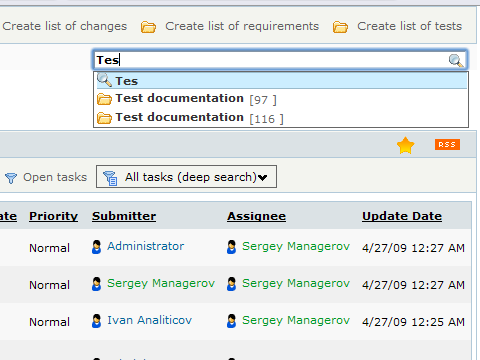Image resolution: width=480 pixels, height=360 pixels.
Task: Sort table by Assignee column header
Action: coord(256,216)
